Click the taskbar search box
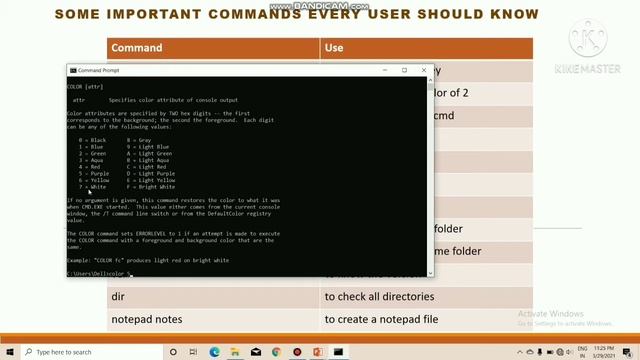 [x=92, y=352]
